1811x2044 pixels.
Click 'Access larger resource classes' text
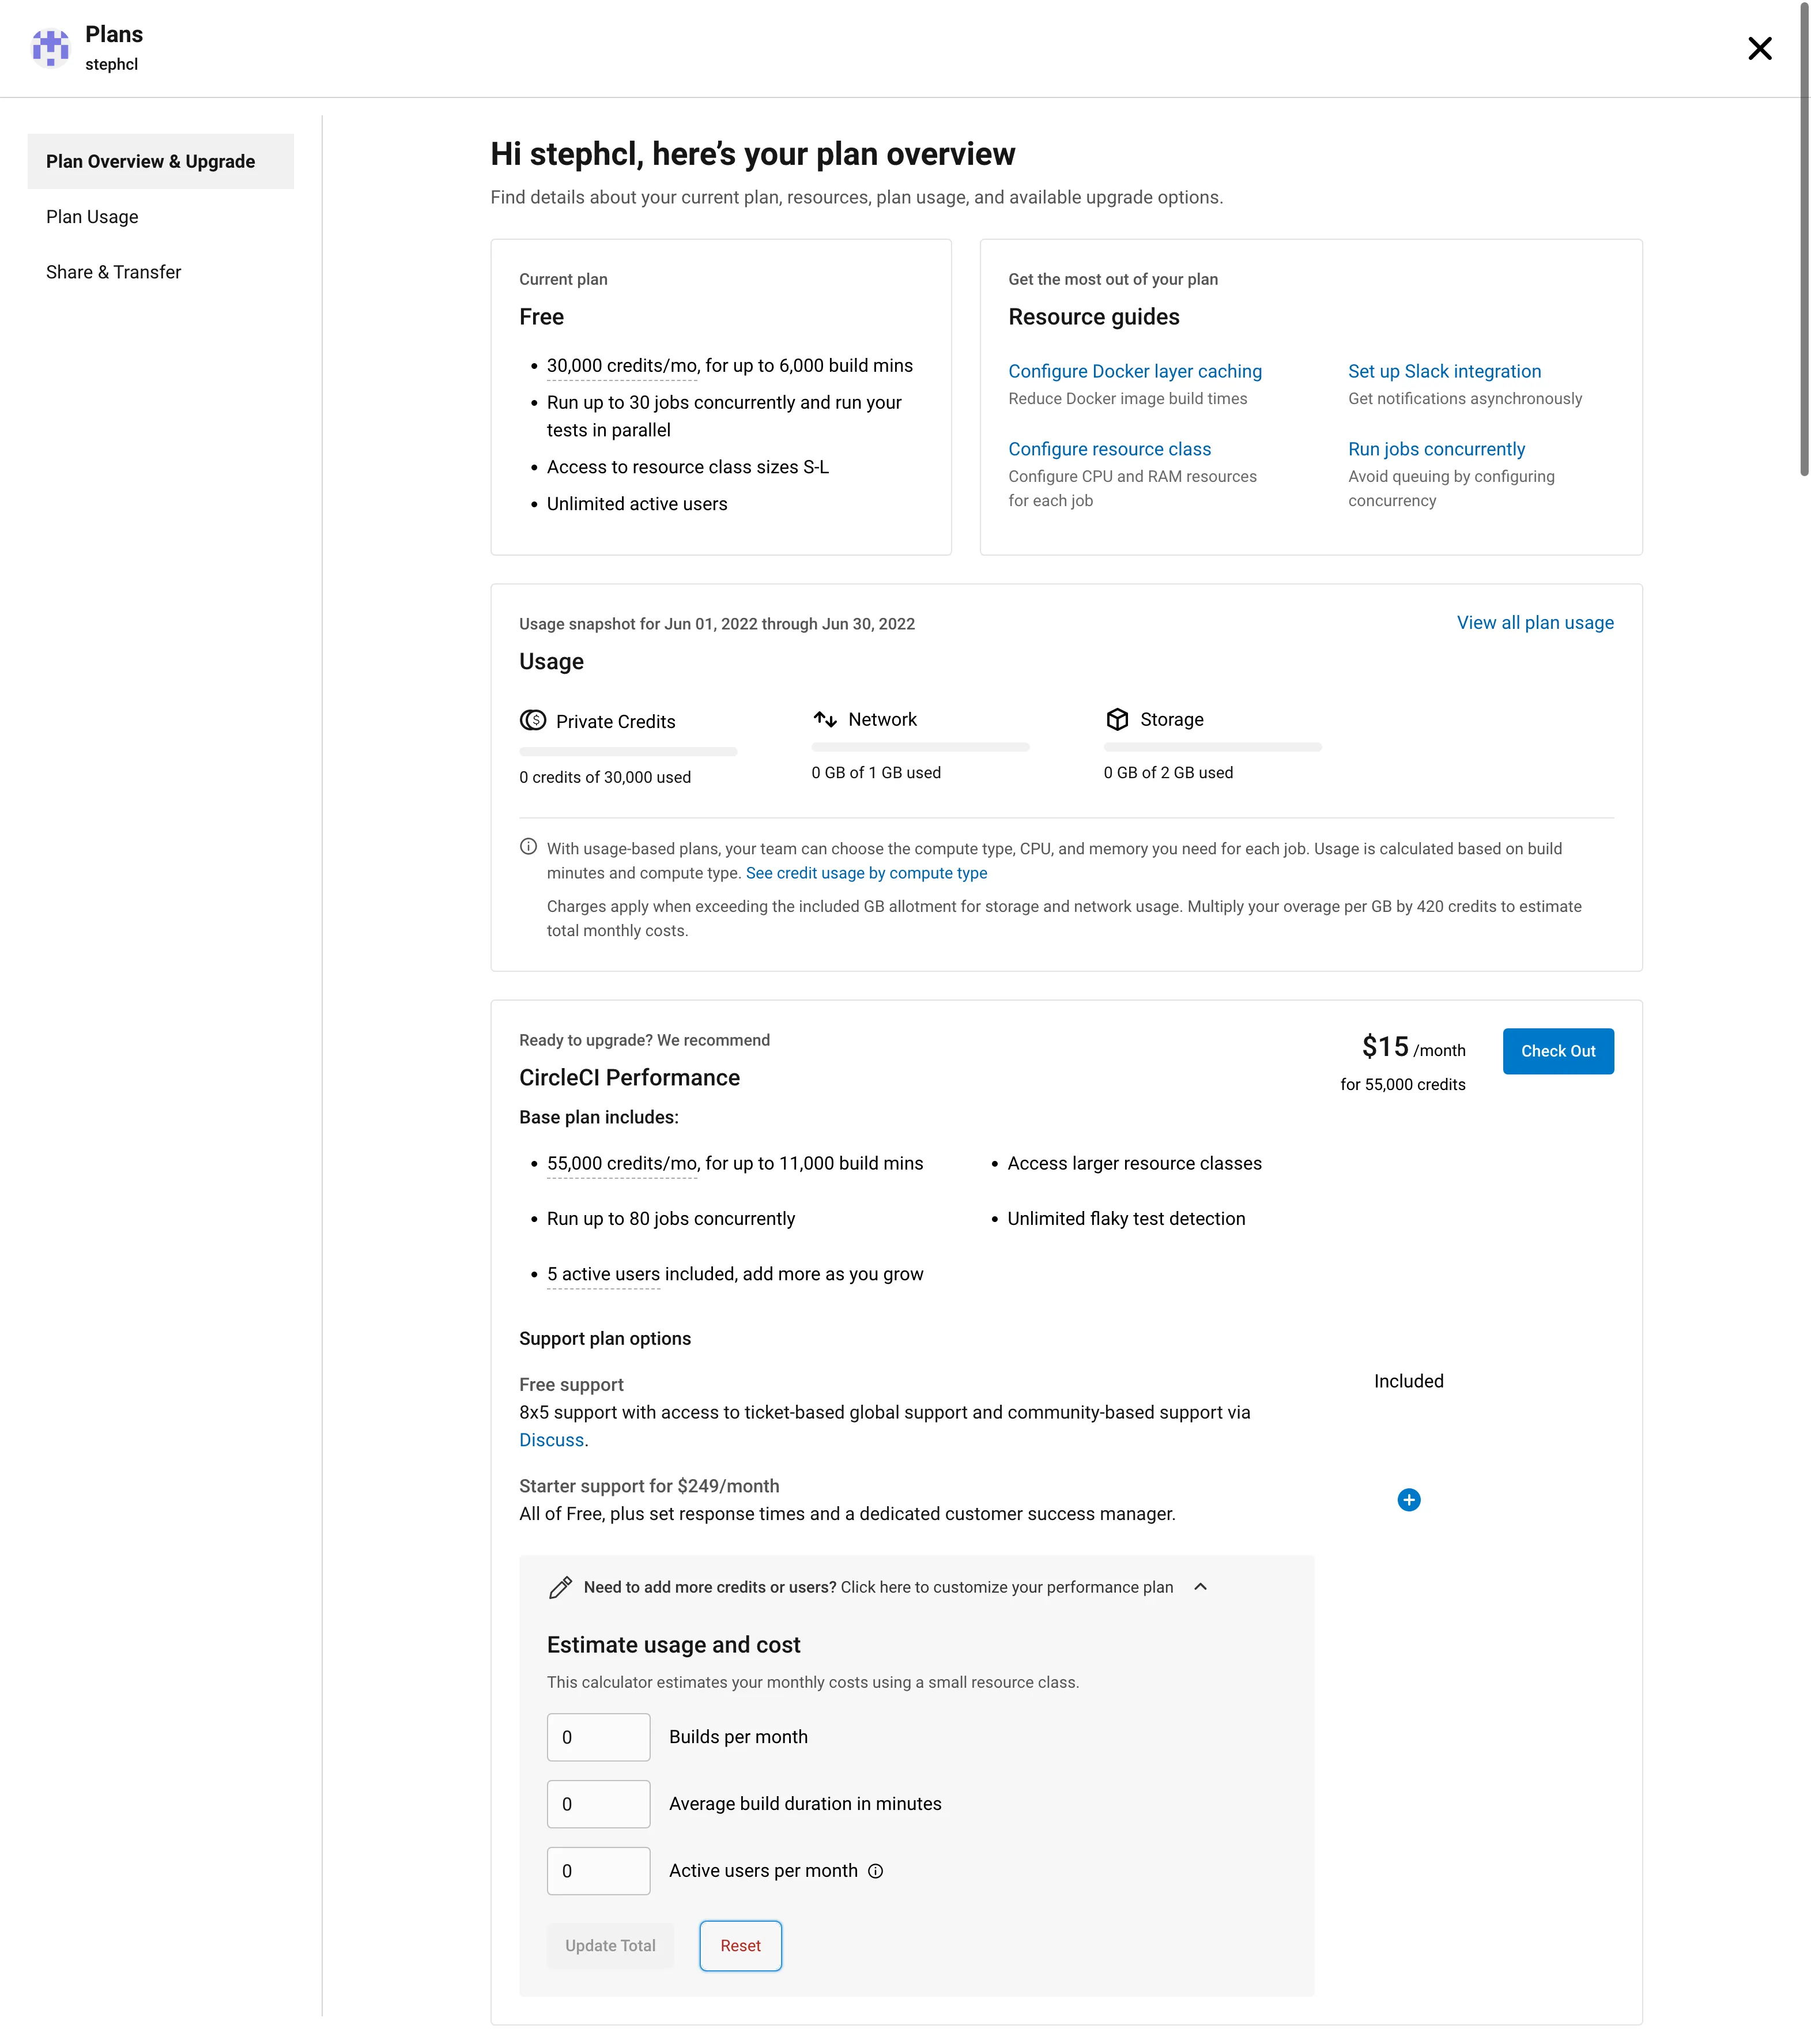point(1134,1164)
